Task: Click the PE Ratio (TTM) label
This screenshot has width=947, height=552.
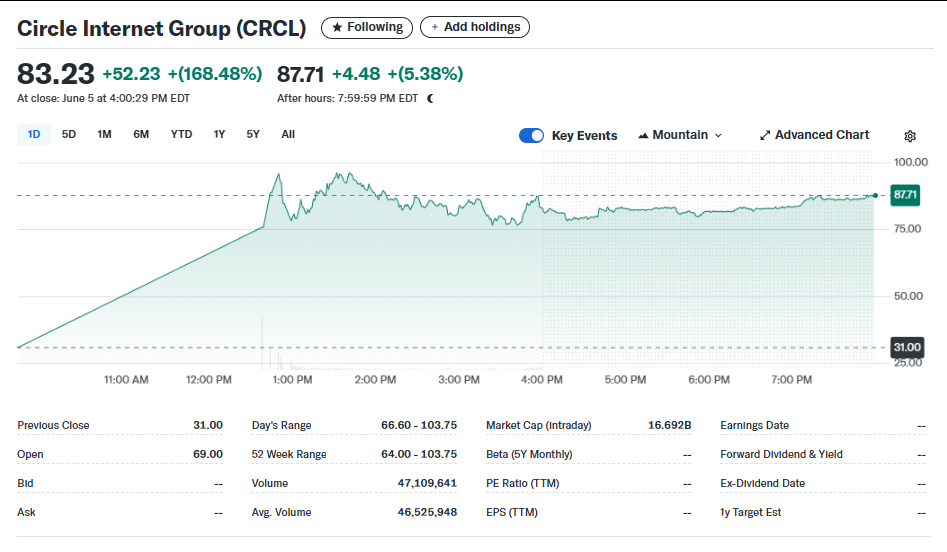Action: click(522, 483)
